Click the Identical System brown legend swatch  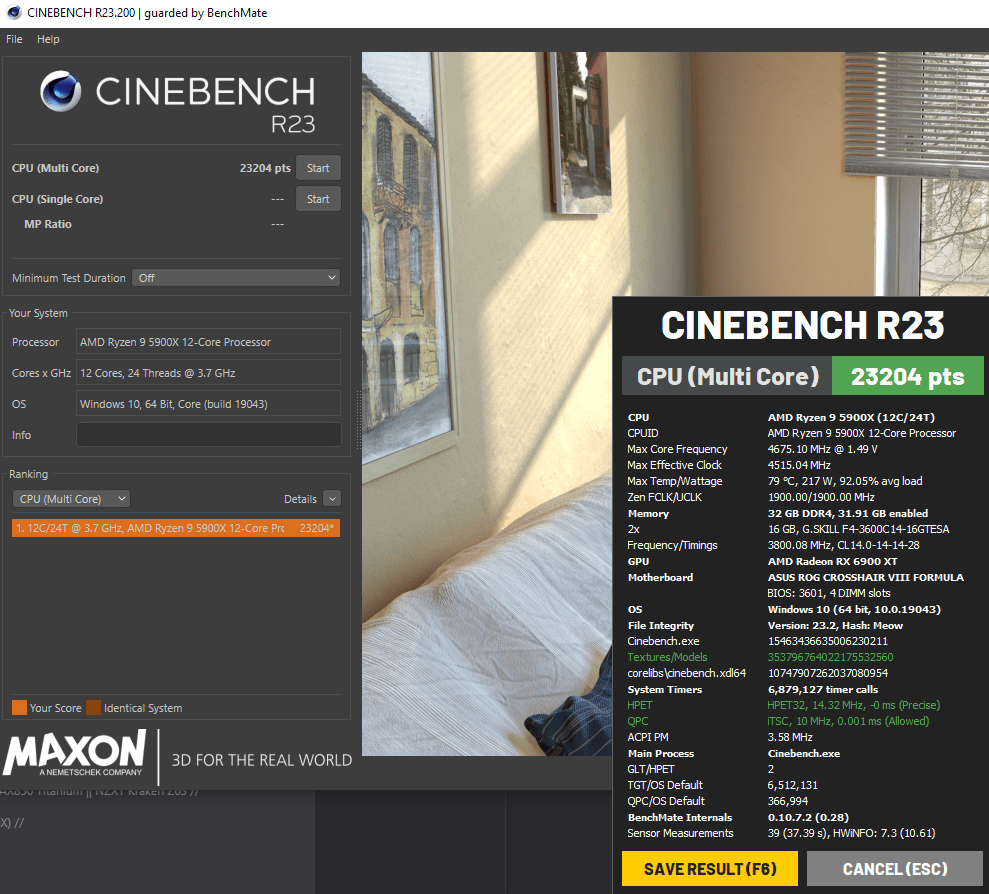93,708
